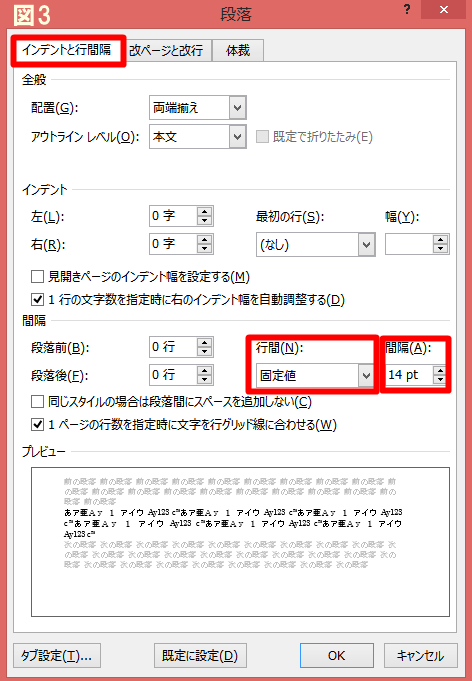Increase the 段落前 spacing value
472x681 pixels.
204,342
